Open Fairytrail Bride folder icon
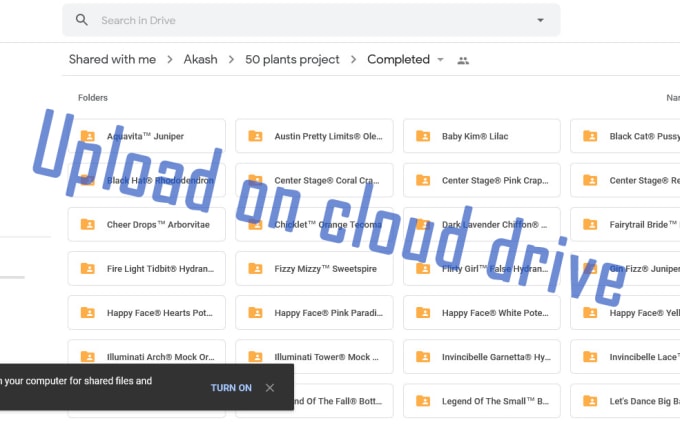Image resolution: width=680 pixels, height=425 pixels. click(590, 224)
